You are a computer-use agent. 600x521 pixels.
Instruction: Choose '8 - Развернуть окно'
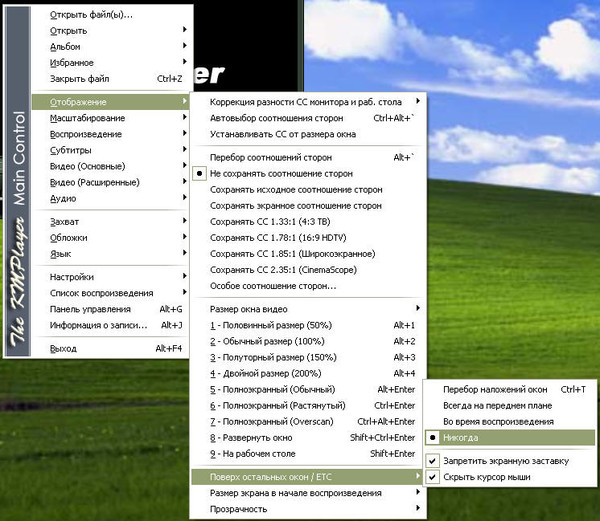[308, 438]
